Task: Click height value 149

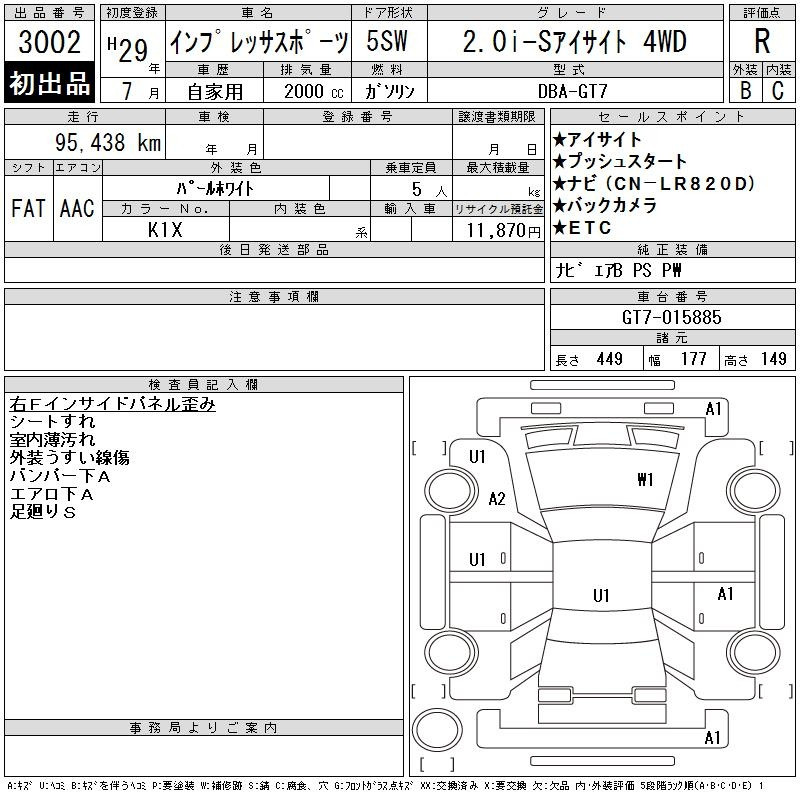Action: click(x=773, y=359)
